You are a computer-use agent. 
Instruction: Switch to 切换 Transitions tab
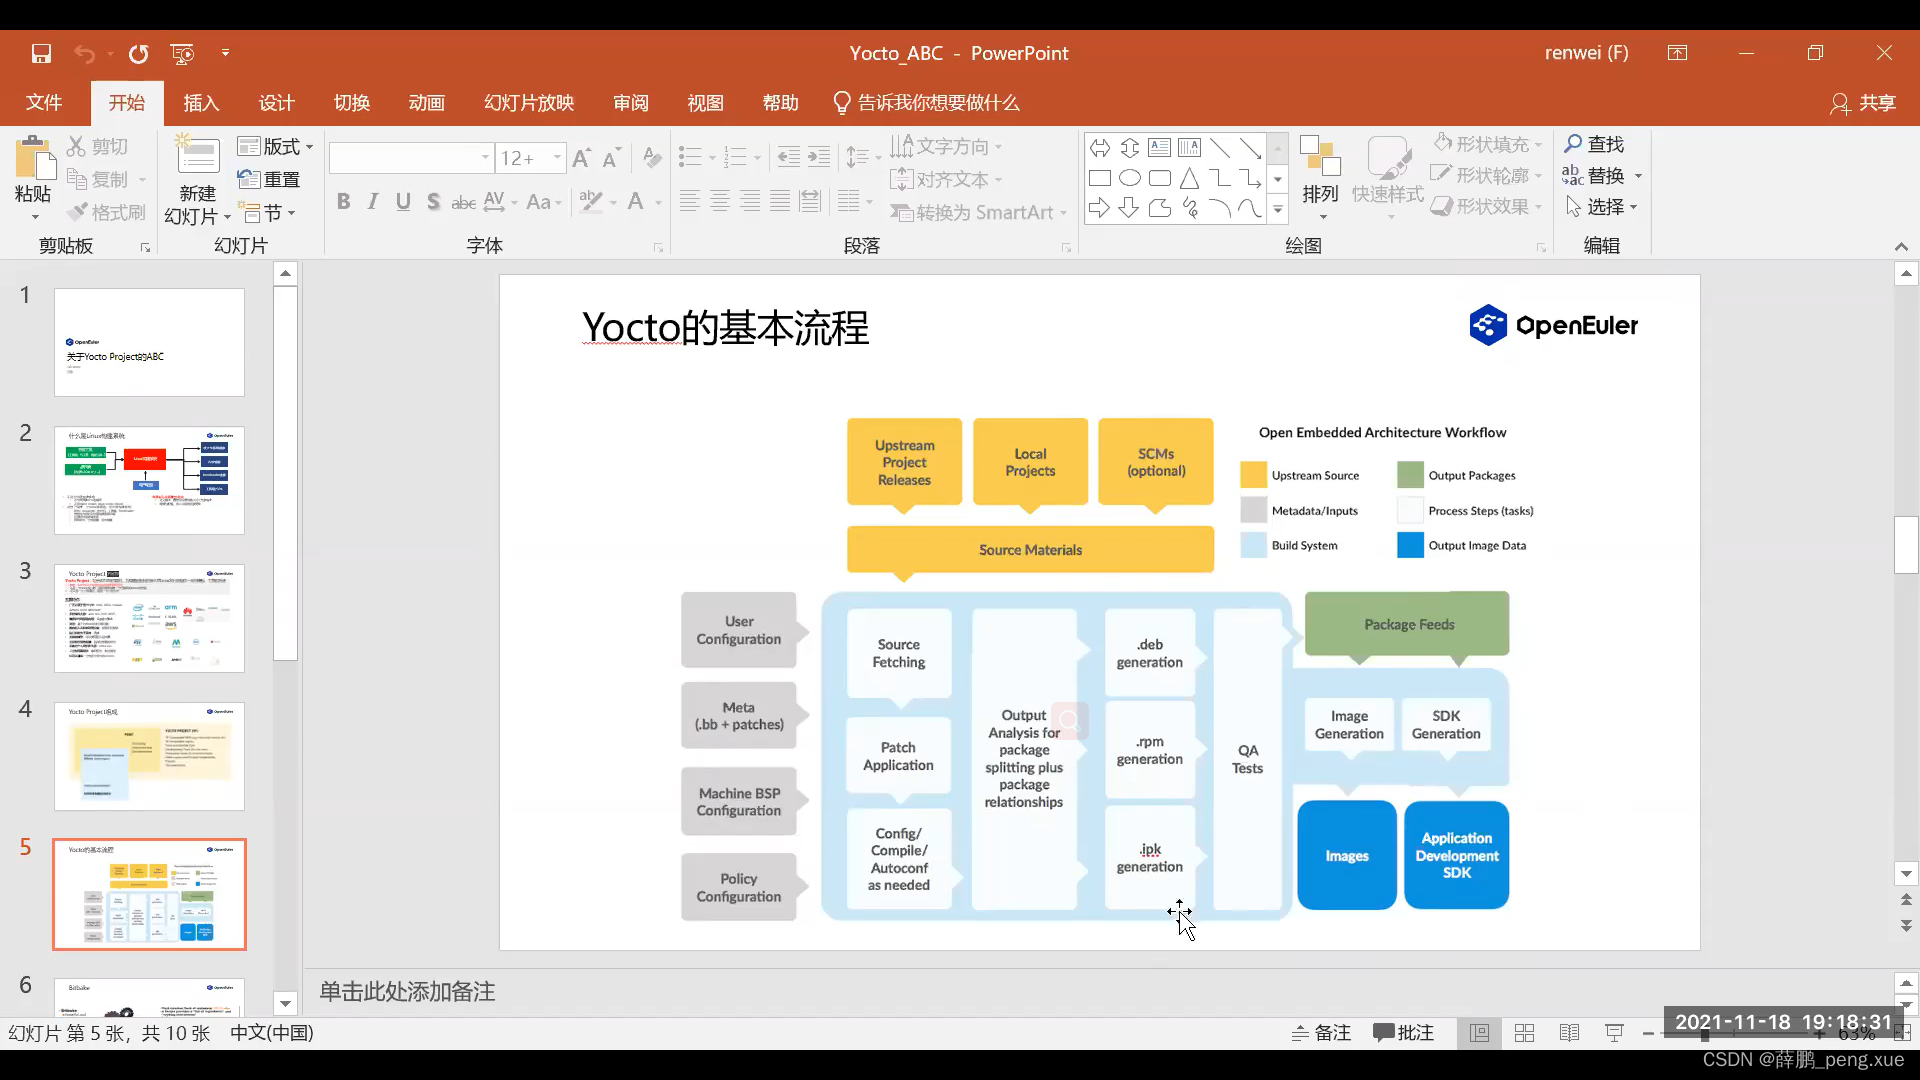point(351,103)
